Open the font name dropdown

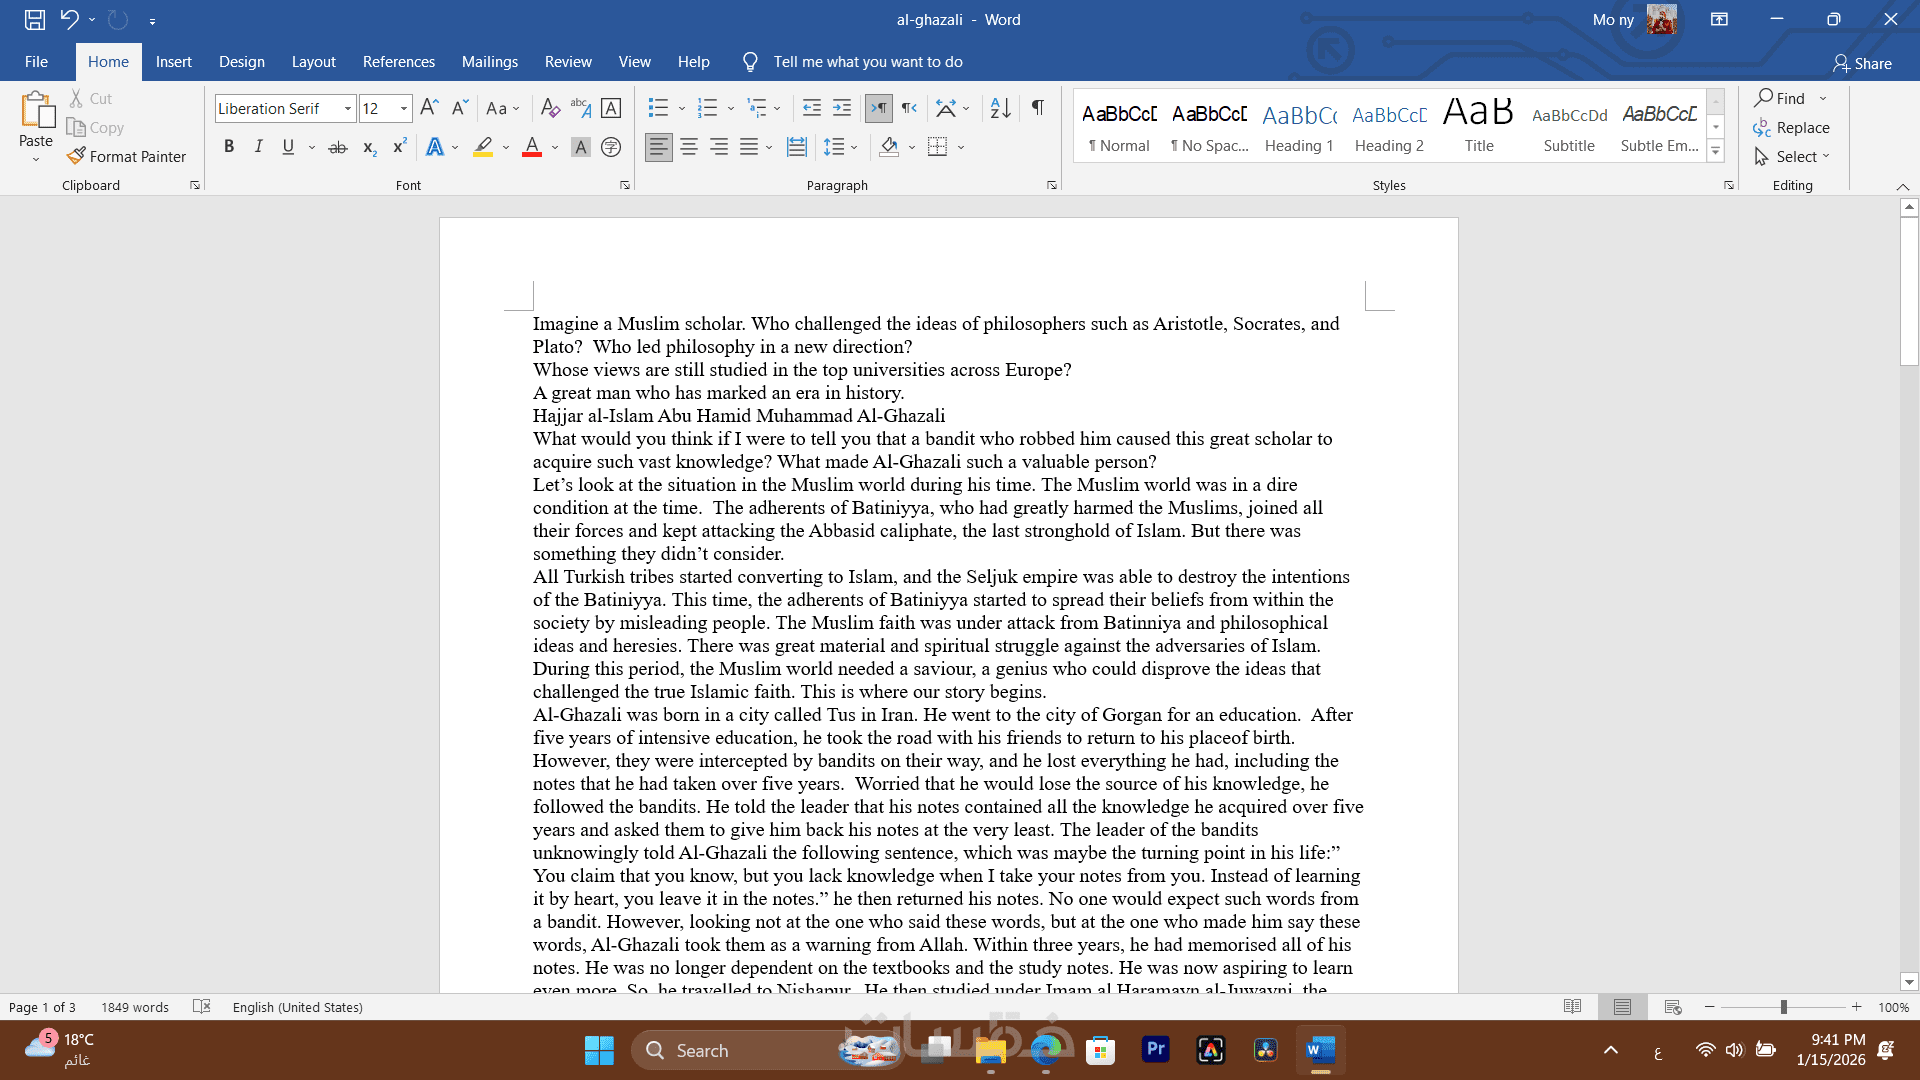[x=347, y=108]
